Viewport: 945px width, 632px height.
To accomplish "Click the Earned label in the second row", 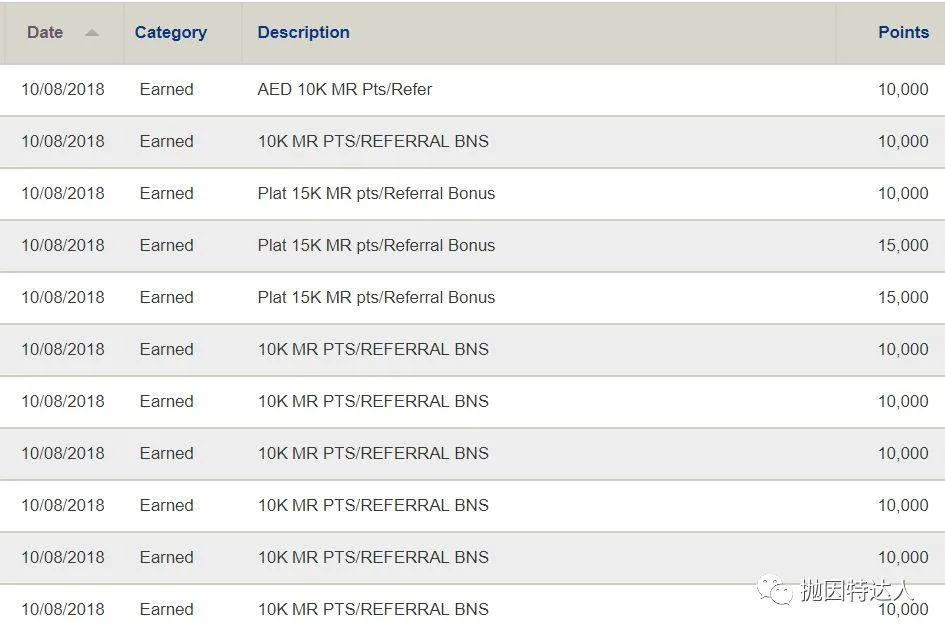I will [x=166, y=141].
